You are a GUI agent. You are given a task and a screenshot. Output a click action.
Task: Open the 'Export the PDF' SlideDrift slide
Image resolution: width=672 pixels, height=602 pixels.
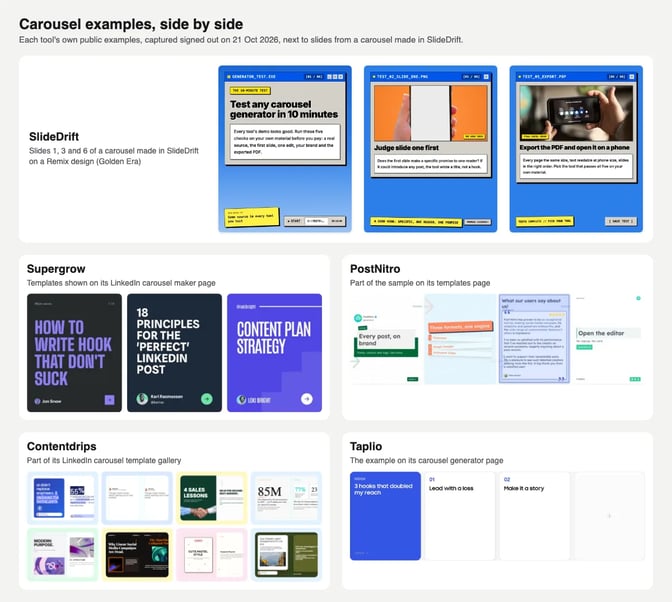click(x=576, y=149)
